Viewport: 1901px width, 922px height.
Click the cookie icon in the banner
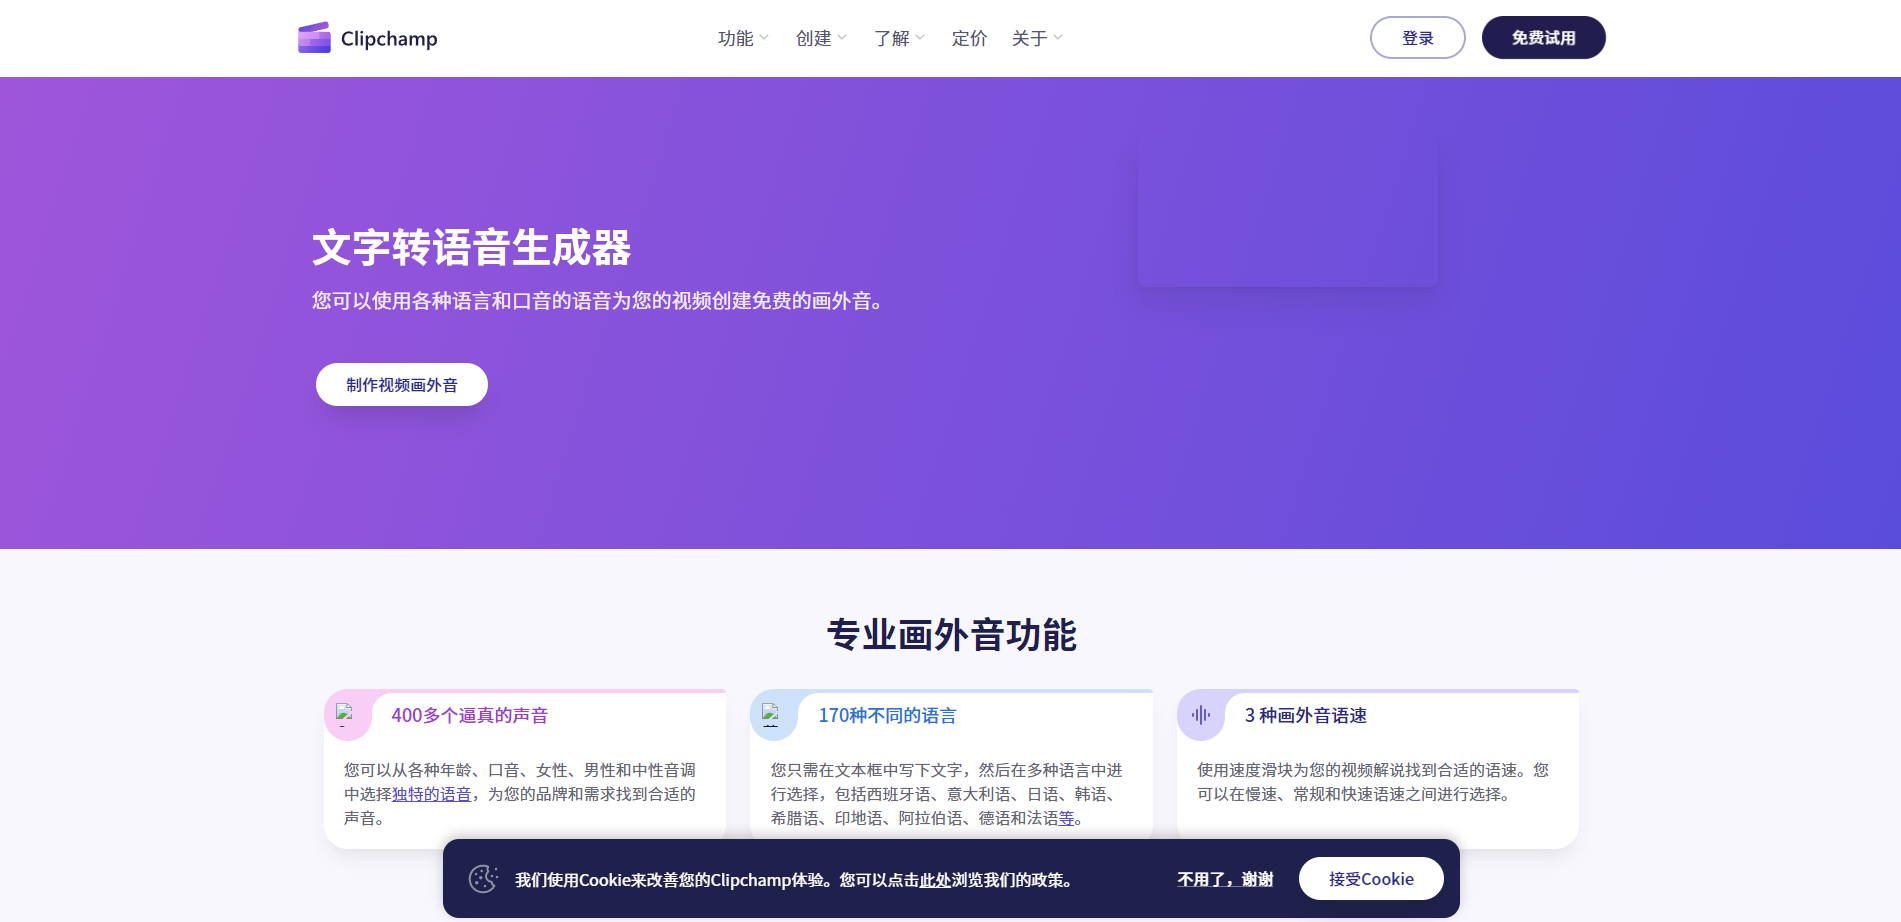483,879
